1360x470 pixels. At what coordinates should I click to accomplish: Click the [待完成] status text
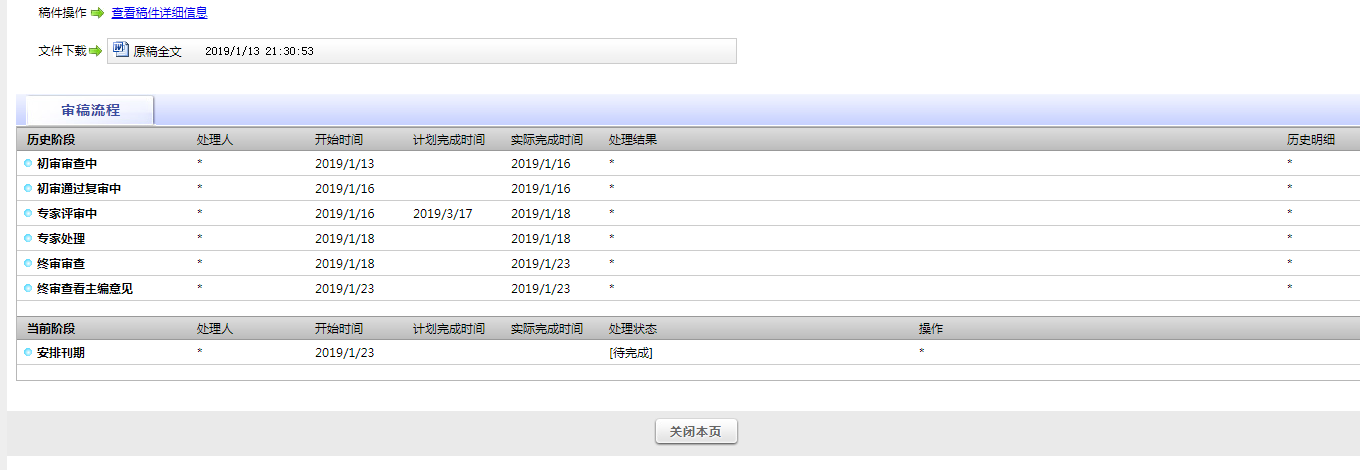tap(631, 352)
